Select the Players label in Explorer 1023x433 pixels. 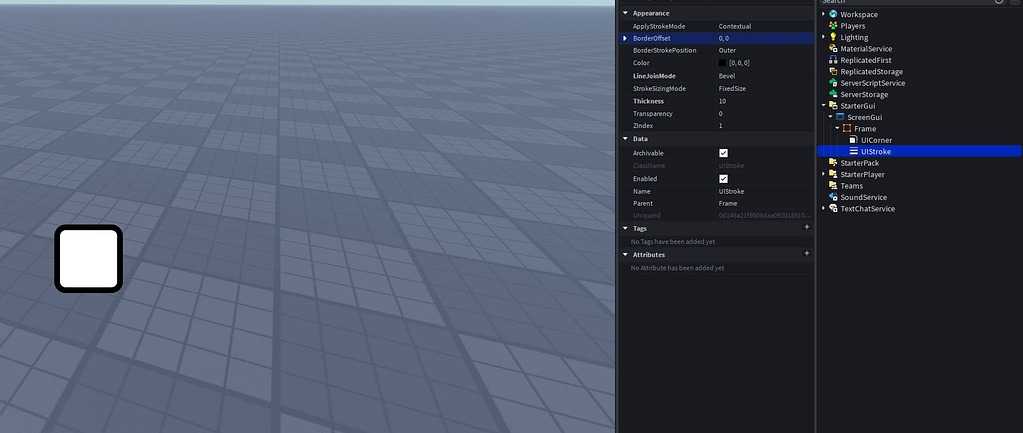pyautogui.click(x=853, y=26)
